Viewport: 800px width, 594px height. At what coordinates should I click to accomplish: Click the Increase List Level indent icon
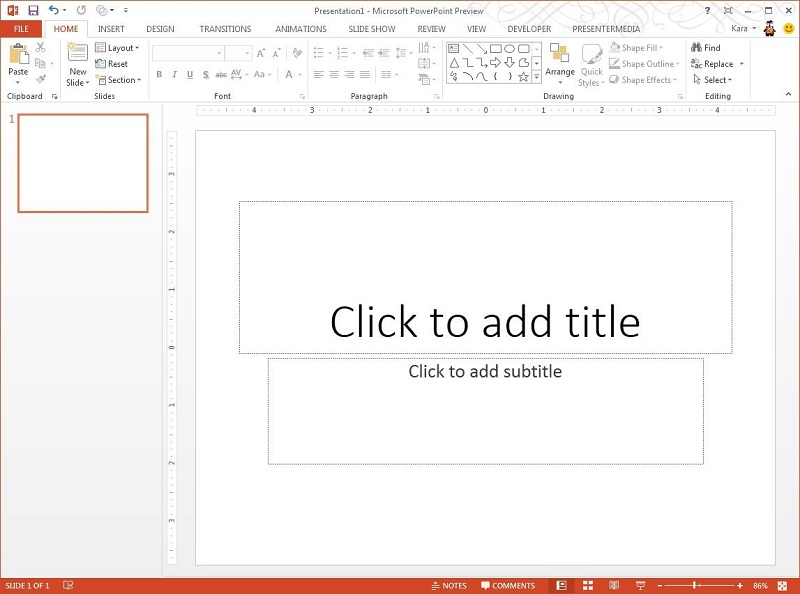point(384,53)
